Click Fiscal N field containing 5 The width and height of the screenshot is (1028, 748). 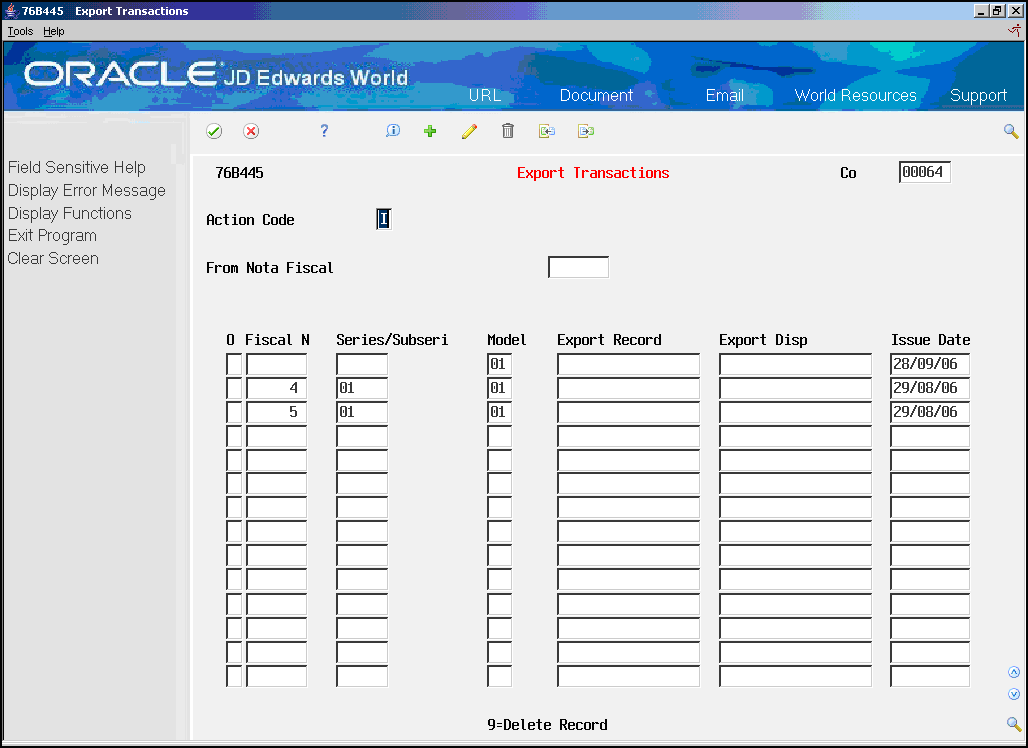(276, 412)
